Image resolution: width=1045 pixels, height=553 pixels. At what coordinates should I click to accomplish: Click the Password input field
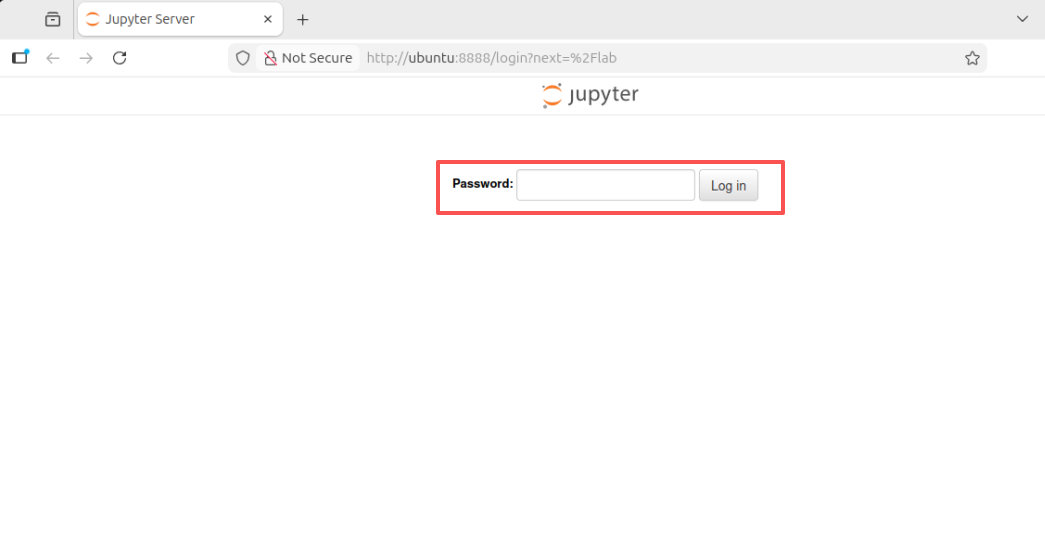point(605,185)
